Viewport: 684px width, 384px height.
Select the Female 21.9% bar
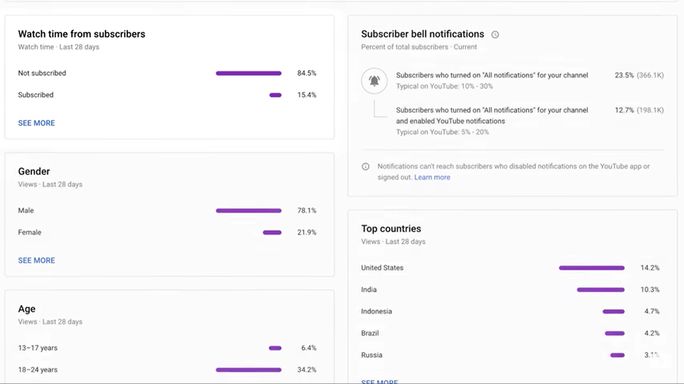tap(272, 233)
